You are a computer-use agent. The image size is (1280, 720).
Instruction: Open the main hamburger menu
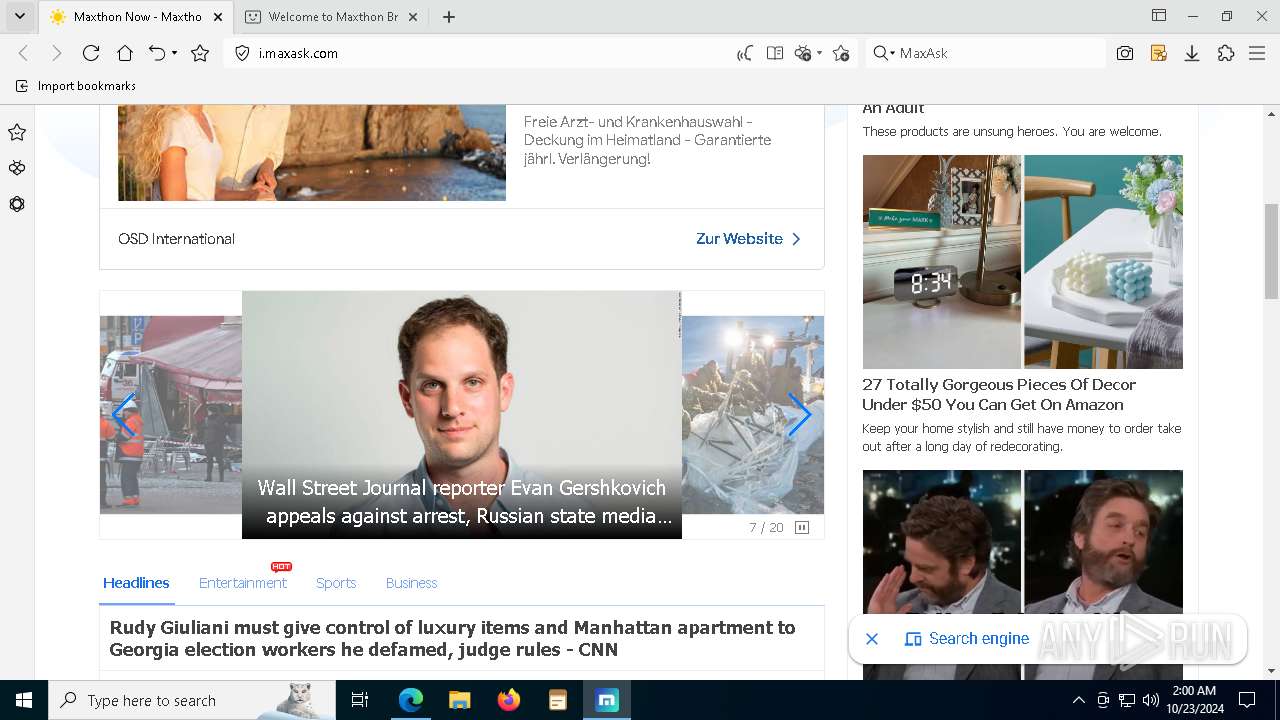(1258, 53)
